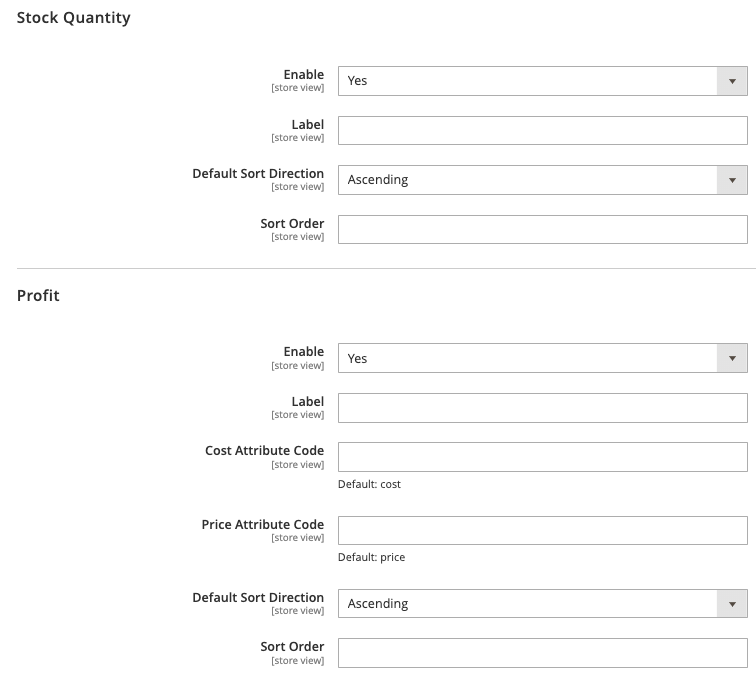Click arrow icon of Profit Enable select
Screen dimensions: 756x680
[732, 358]
